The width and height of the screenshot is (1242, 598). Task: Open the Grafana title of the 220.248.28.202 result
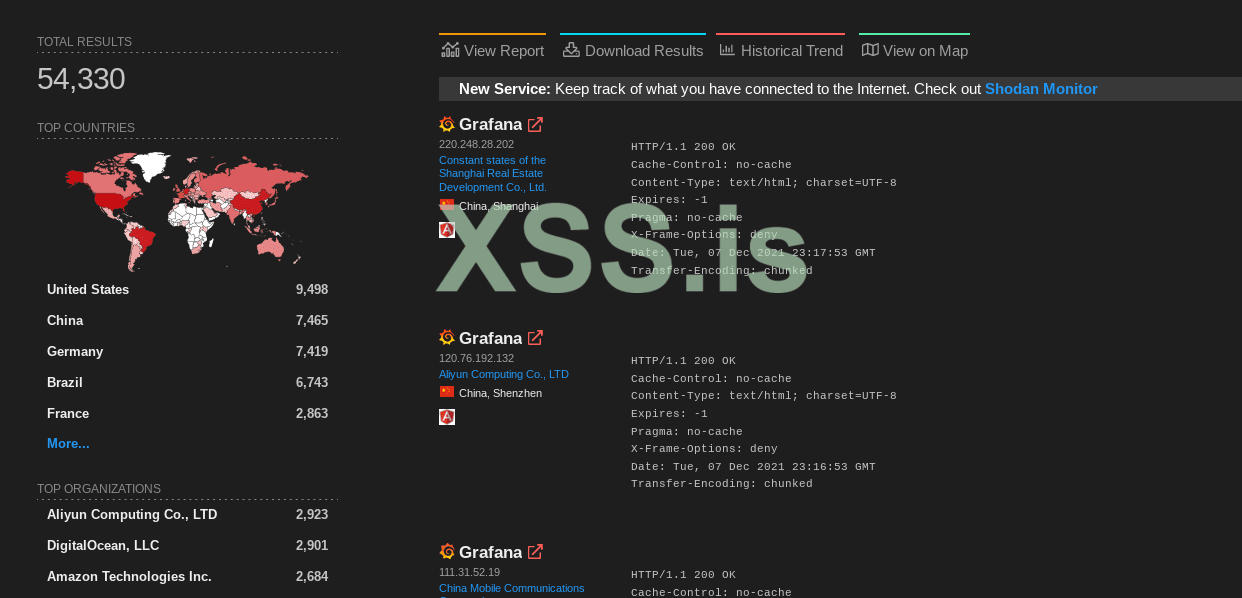490,125
